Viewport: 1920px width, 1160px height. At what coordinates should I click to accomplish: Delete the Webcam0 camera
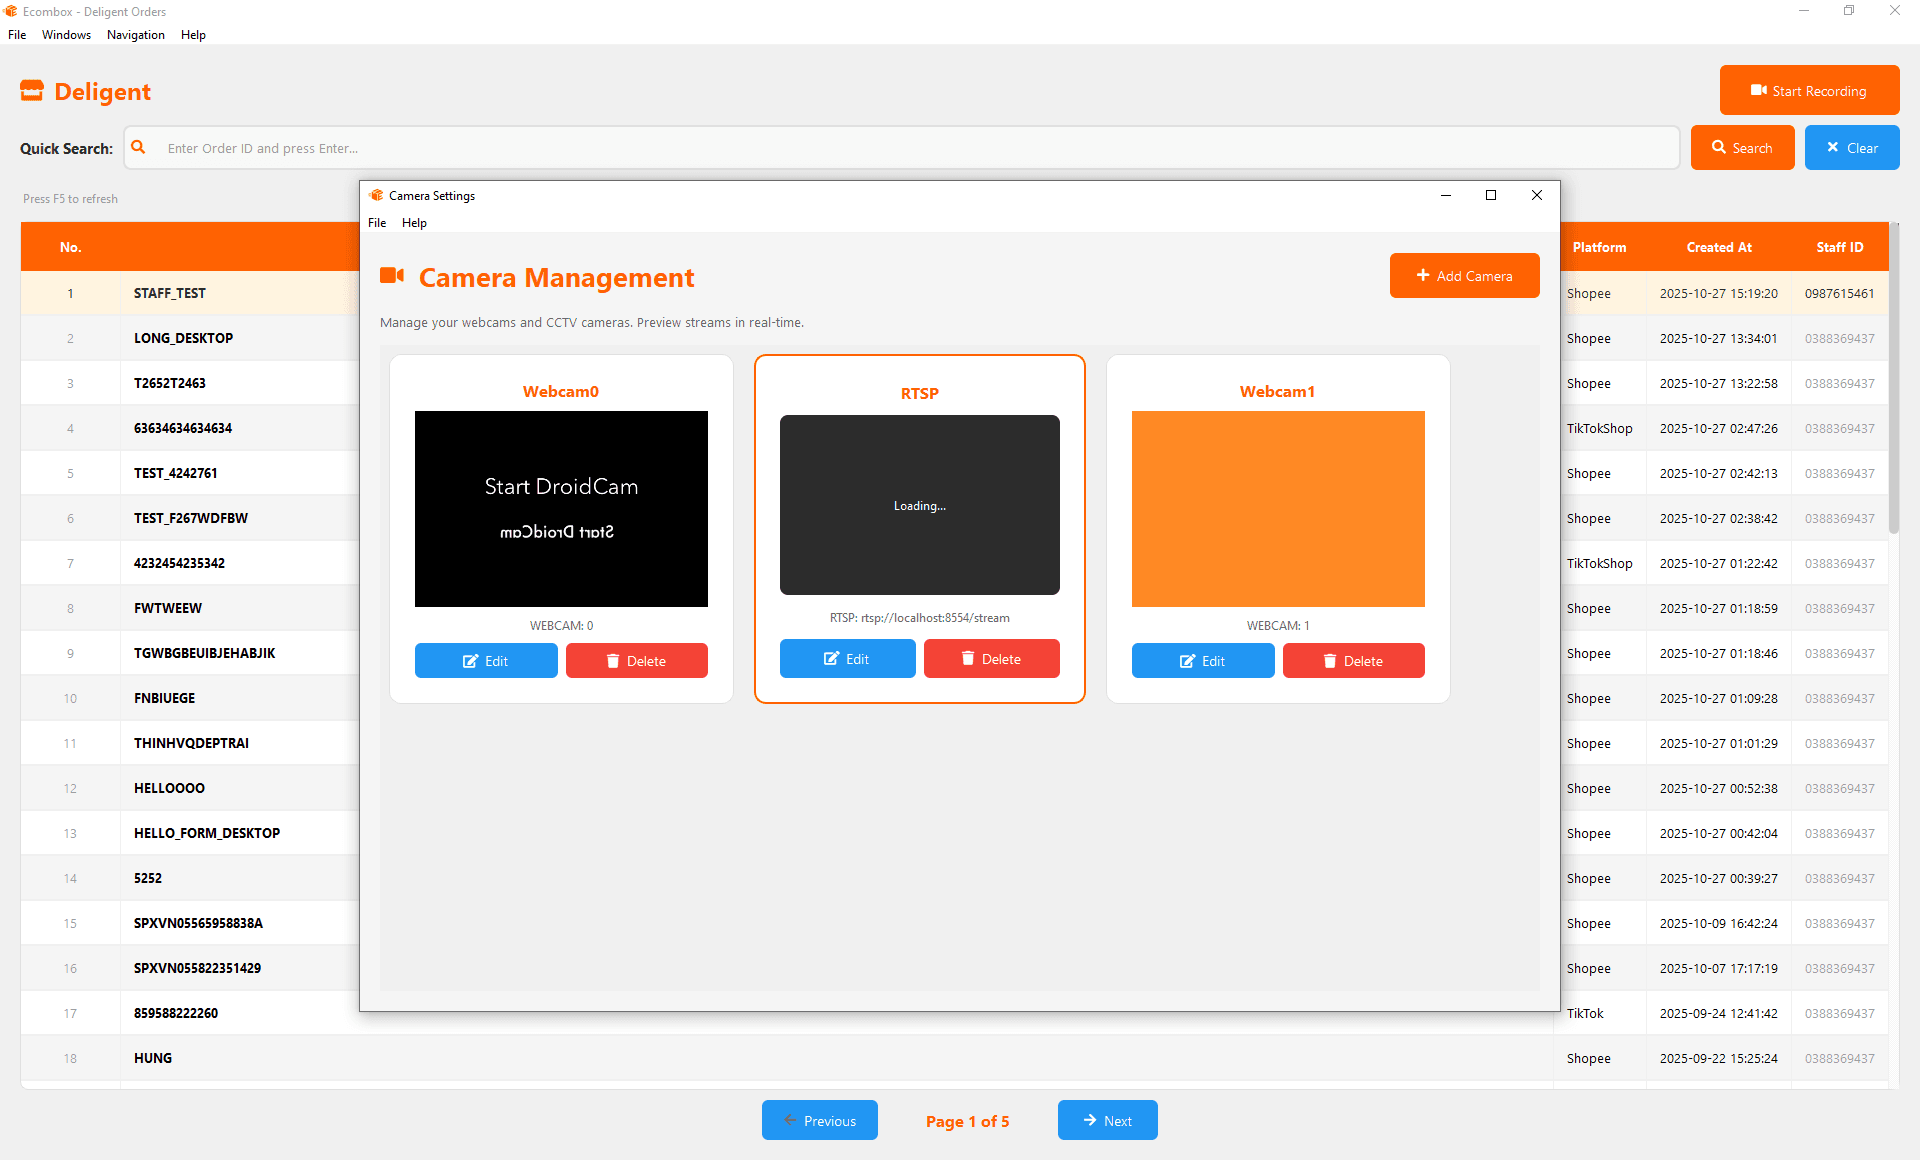tap(636, 661)
